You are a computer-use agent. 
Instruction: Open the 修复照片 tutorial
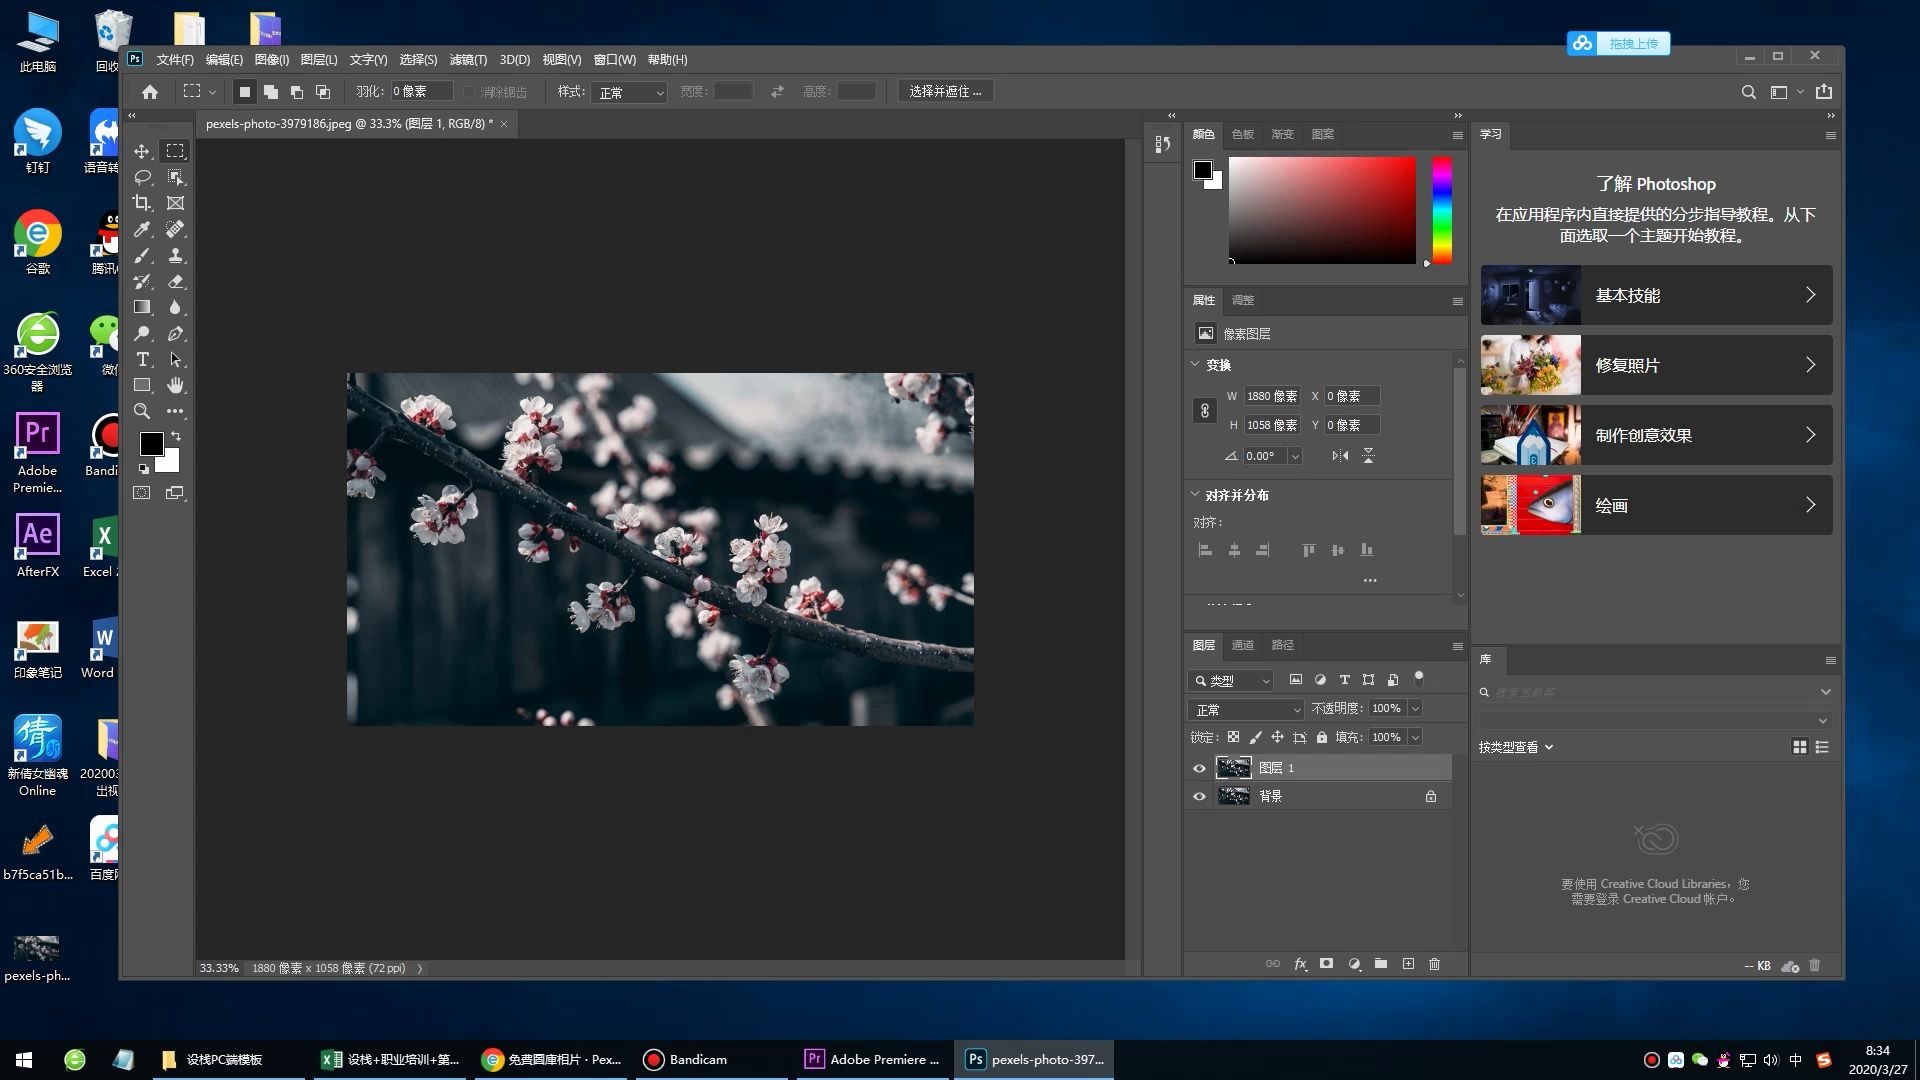(x=1656, y=365)
